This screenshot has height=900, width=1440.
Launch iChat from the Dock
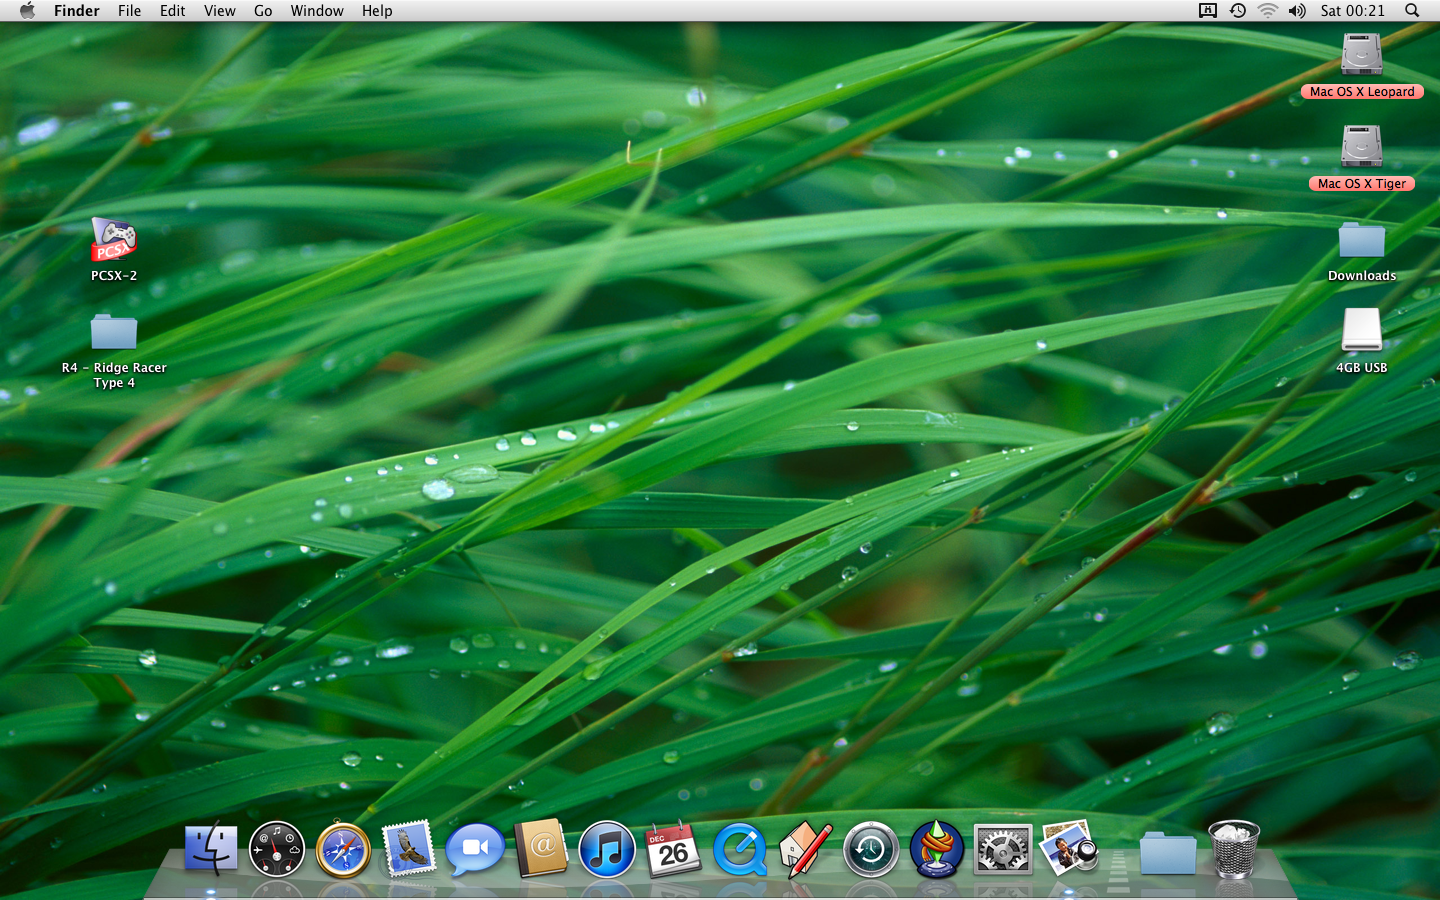pyautogui.click(x=475, y=850)
